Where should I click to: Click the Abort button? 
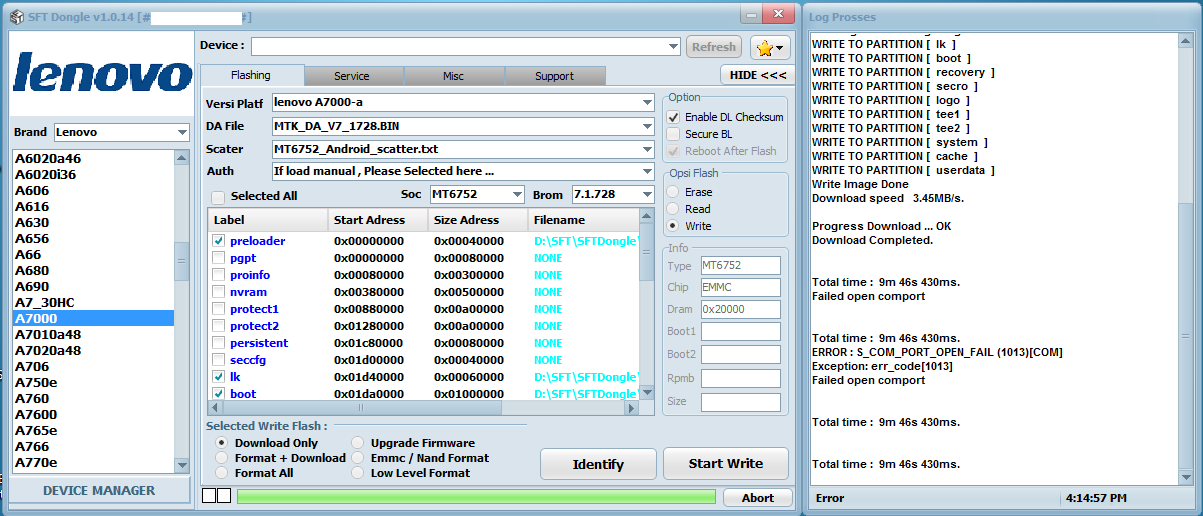pos(757,497)
